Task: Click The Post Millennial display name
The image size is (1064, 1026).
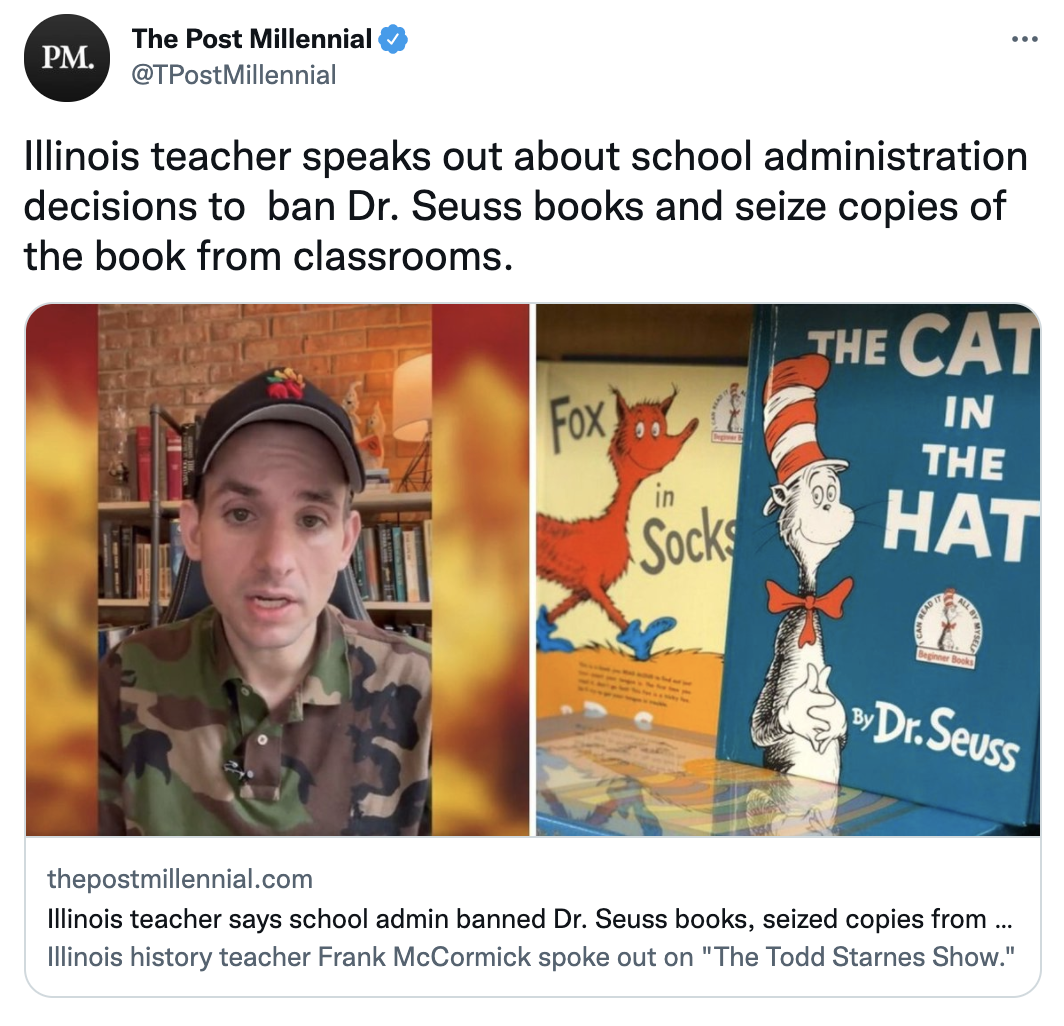Action: click(x=252, y=39)
